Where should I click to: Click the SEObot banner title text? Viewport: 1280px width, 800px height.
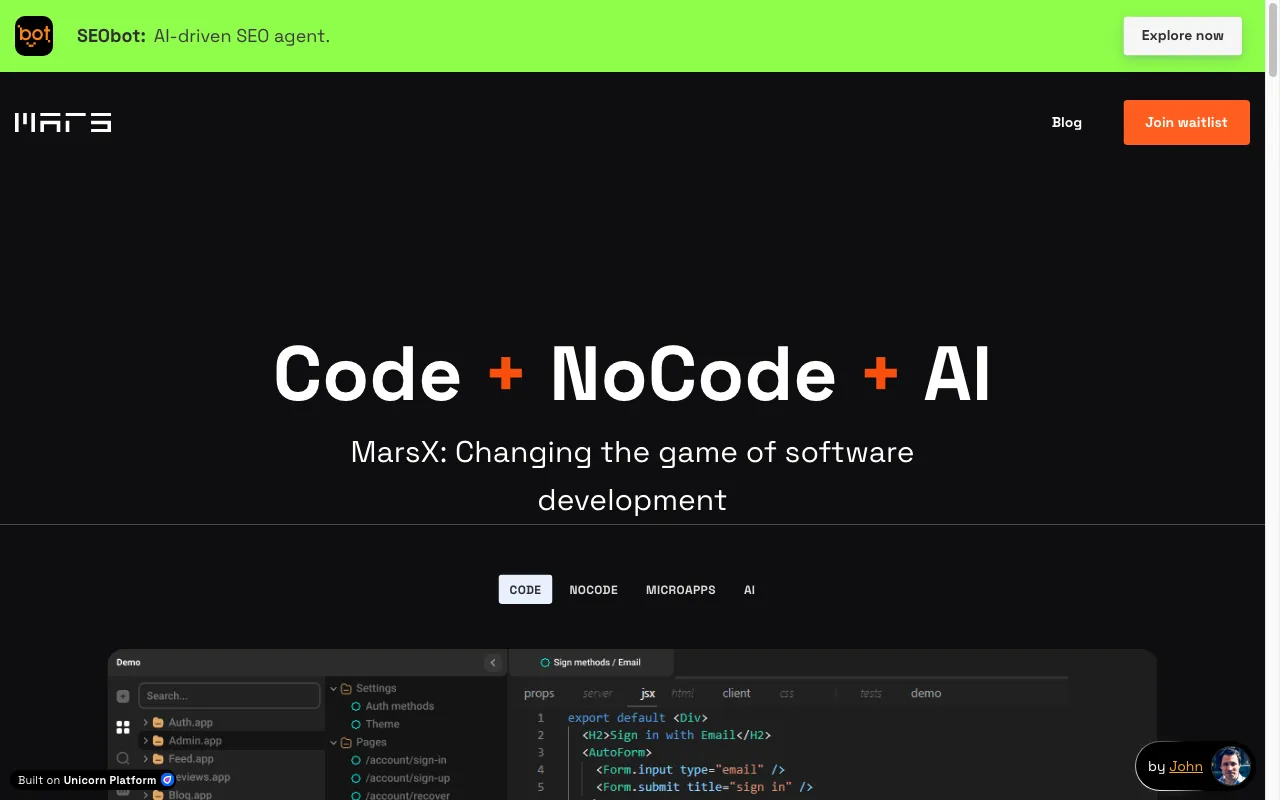pos(111,36)
